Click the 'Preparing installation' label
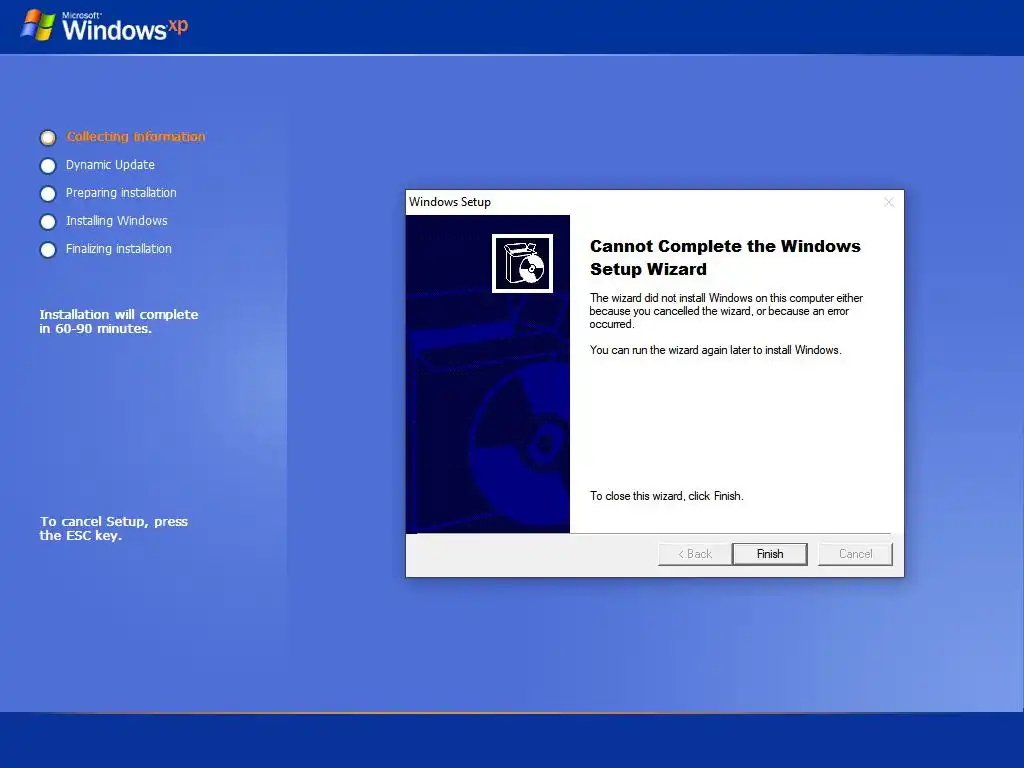Screen dimensions: 1024x768 point(121,193)
